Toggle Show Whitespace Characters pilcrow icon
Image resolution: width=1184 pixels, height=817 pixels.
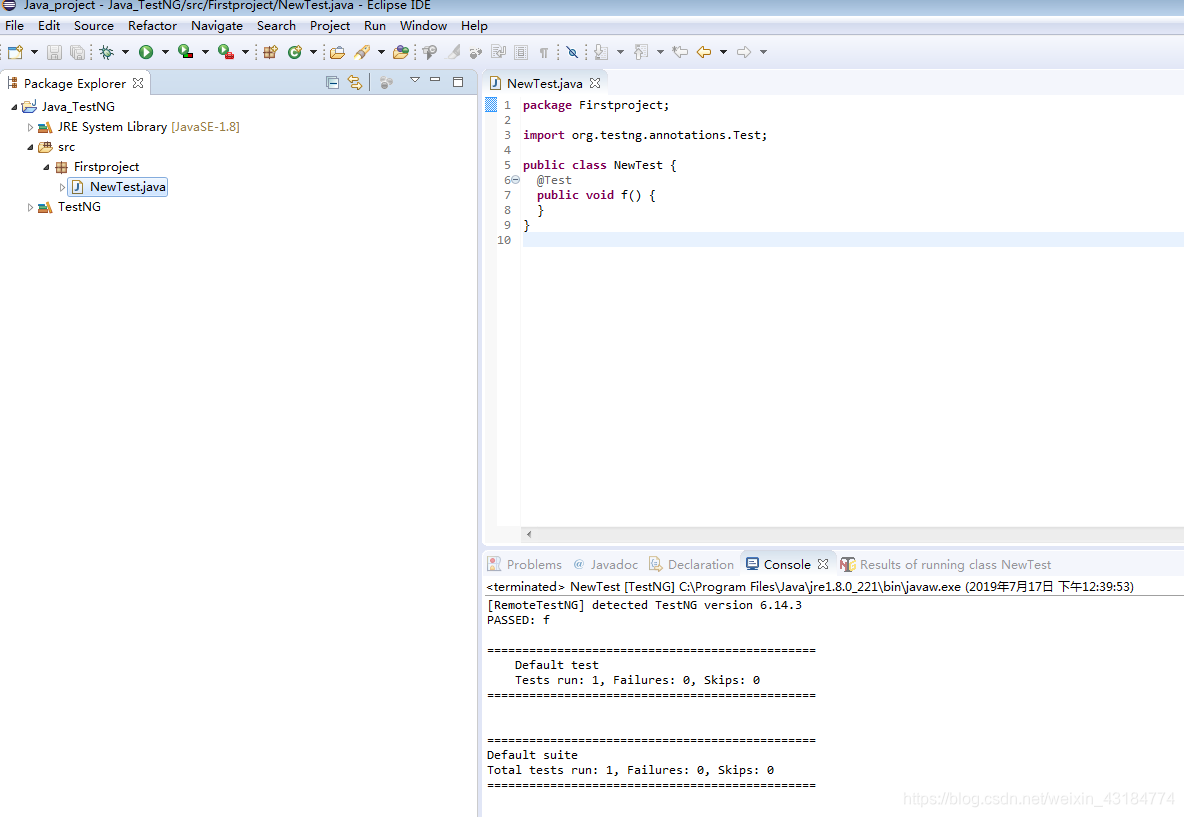click(544, 52)
